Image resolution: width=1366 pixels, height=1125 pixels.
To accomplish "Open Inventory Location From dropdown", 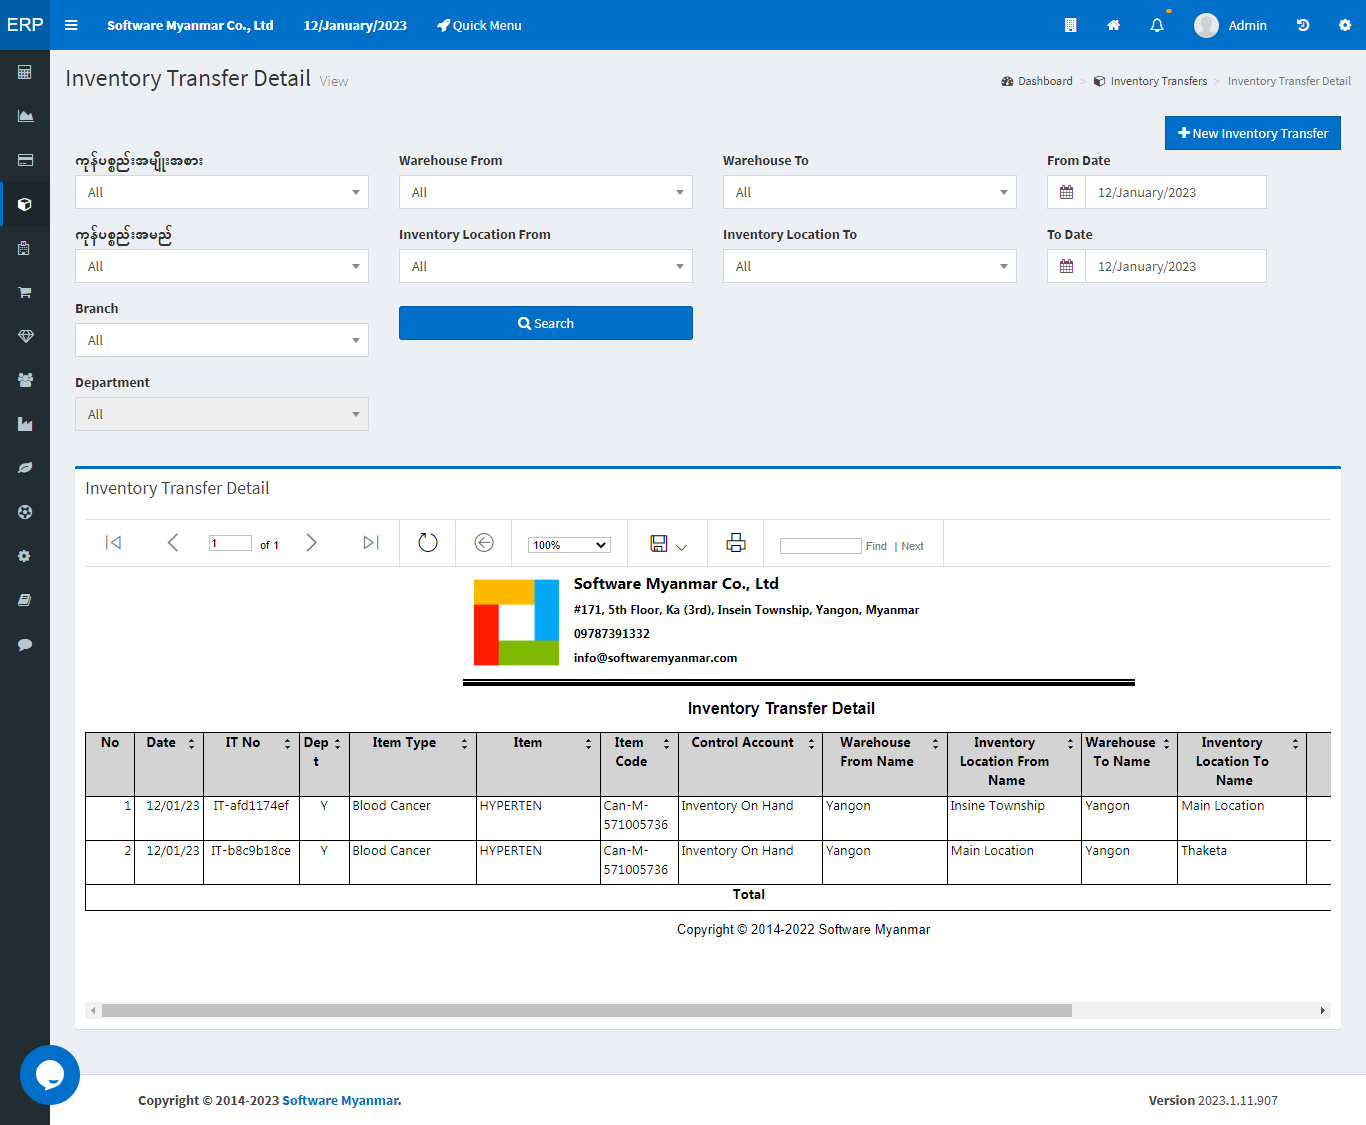I will point(546,266).
